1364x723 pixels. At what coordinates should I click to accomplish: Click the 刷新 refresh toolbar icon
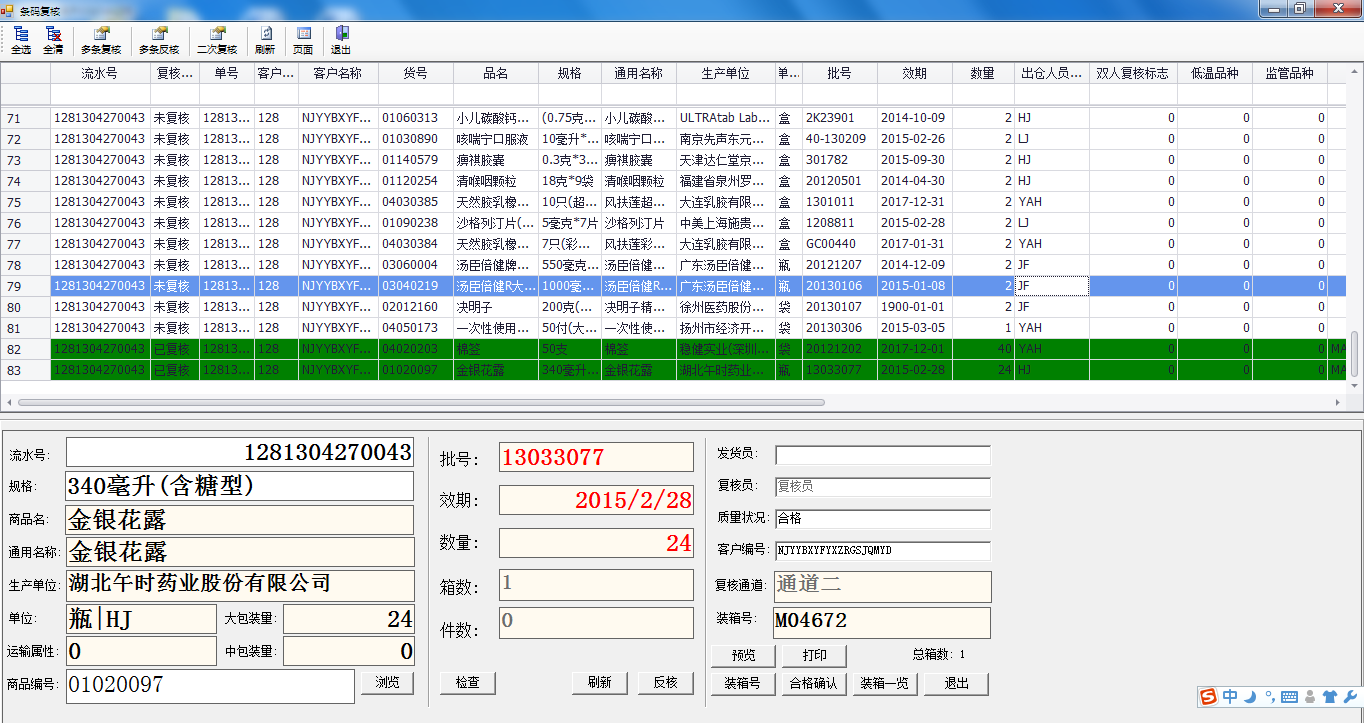[265, 40]
